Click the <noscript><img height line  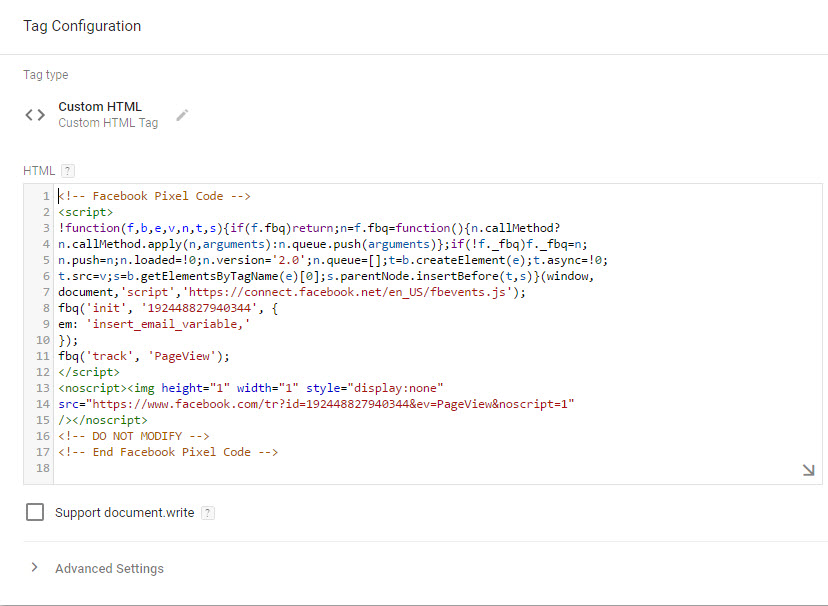(x=250, y=389)
